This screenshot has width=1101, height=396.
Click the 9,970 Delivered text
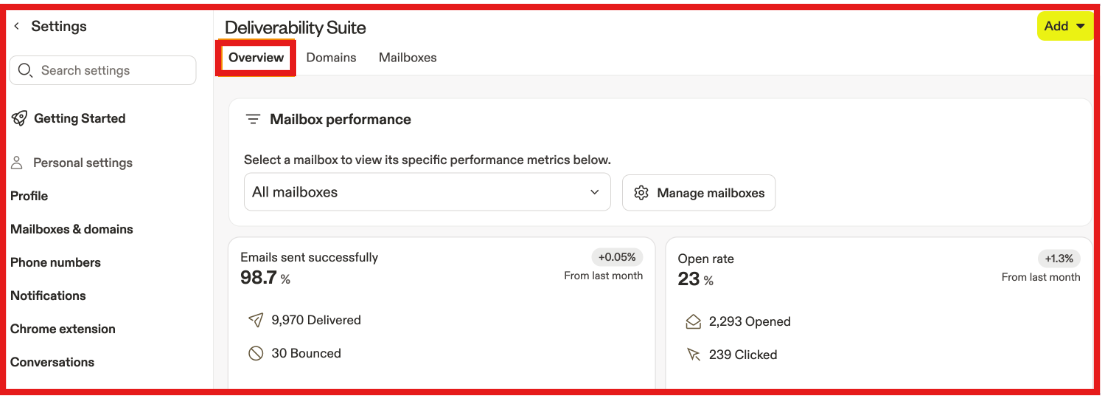[x=316, y=320]
